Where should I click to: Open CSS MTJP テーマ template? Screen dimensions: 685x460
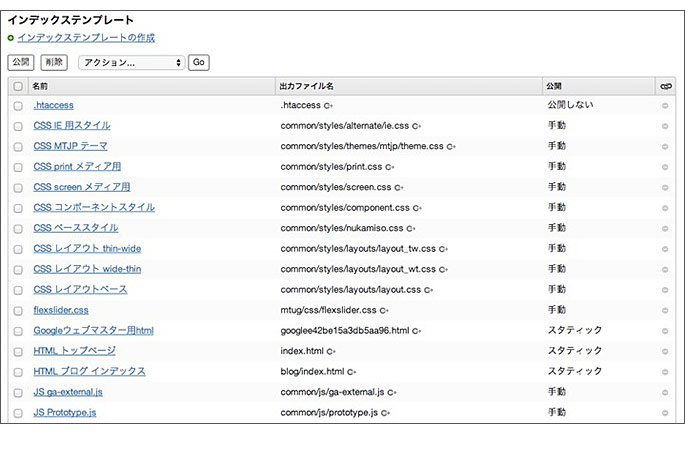coord(70,146)
